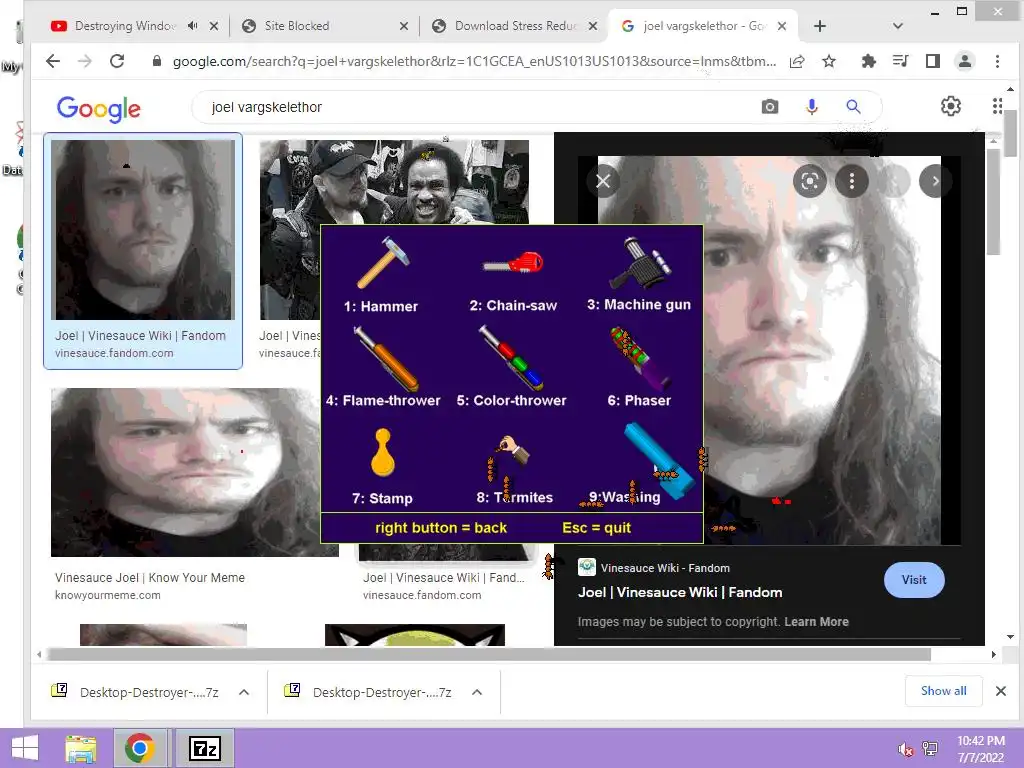Select the Flame-thrower weapon icon
1024x768 pixels.
pyautogui.click(x=385, y=358)
